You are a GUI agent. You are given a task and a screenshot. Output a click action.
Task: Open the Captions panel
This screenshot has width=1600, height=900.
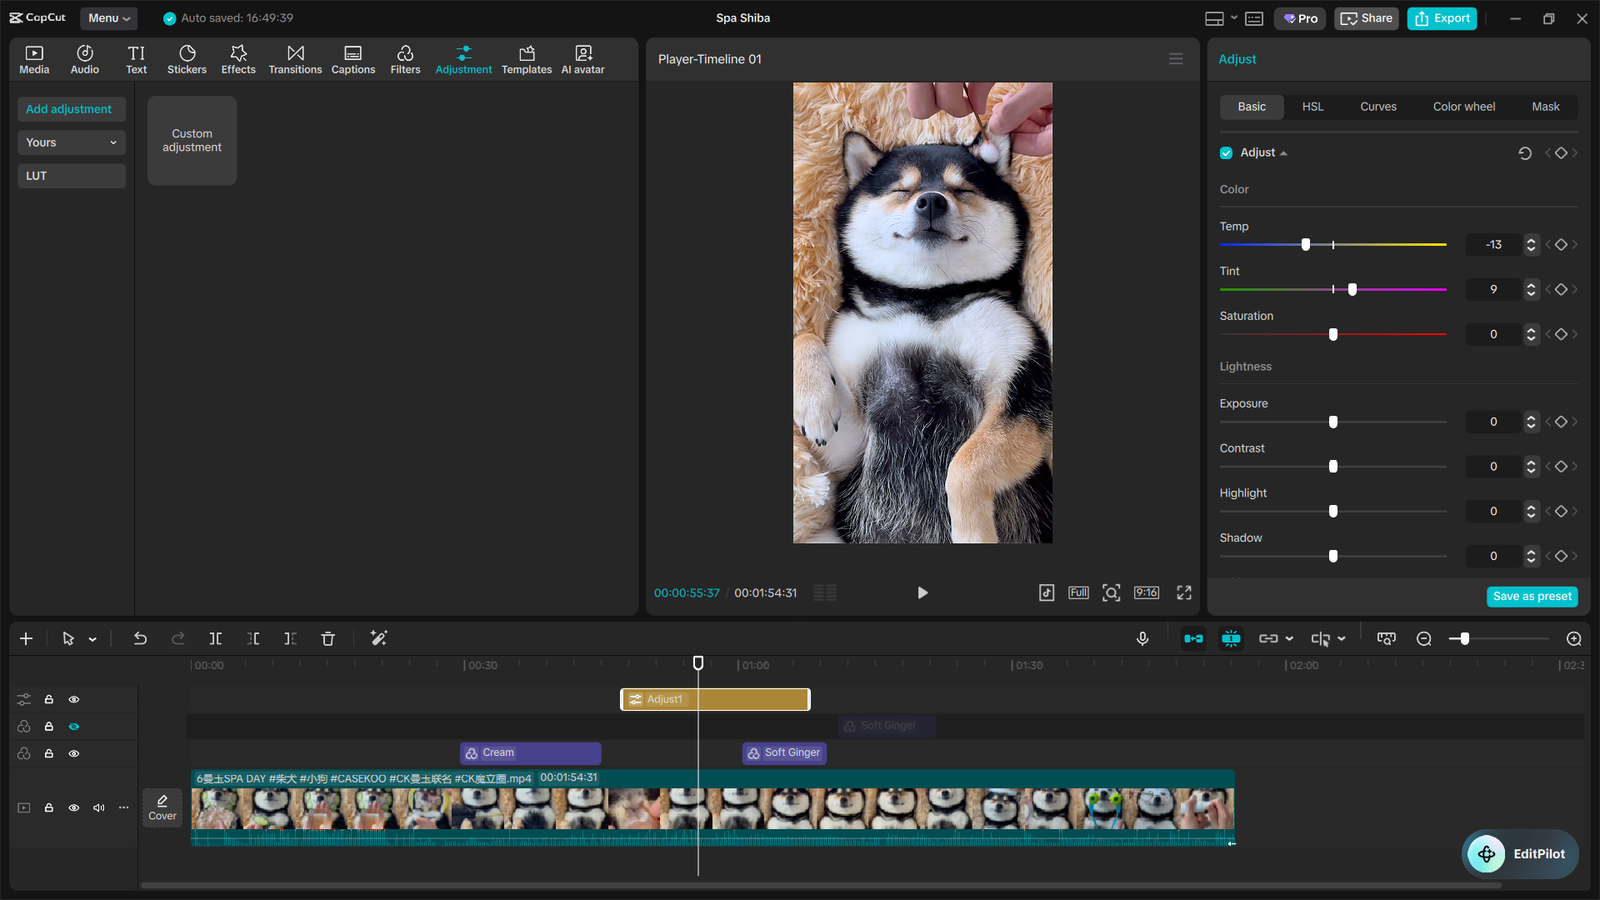tap(353, 58)
